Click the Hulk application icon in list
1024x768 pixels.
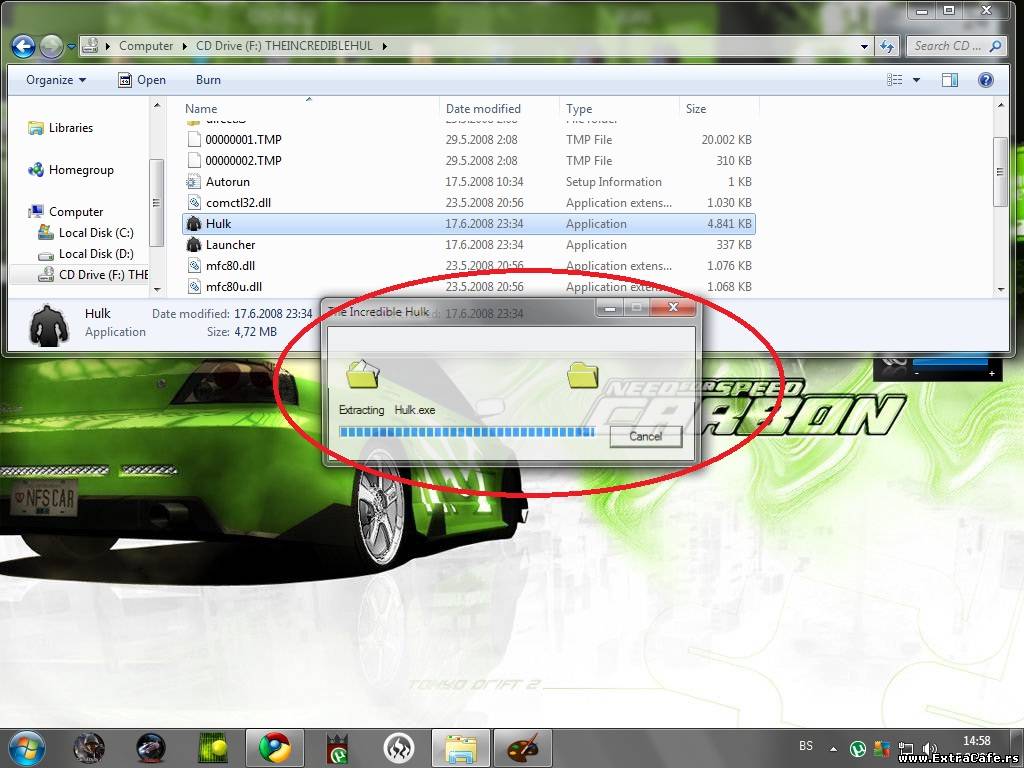193,223
